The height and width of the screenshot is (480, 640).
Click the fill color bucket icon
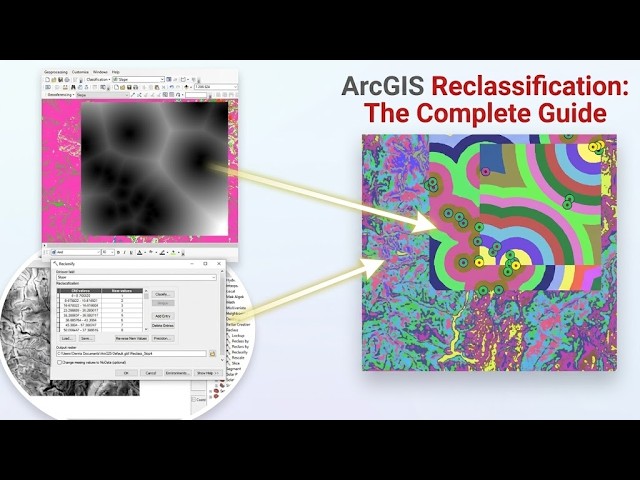click(151, 252)
